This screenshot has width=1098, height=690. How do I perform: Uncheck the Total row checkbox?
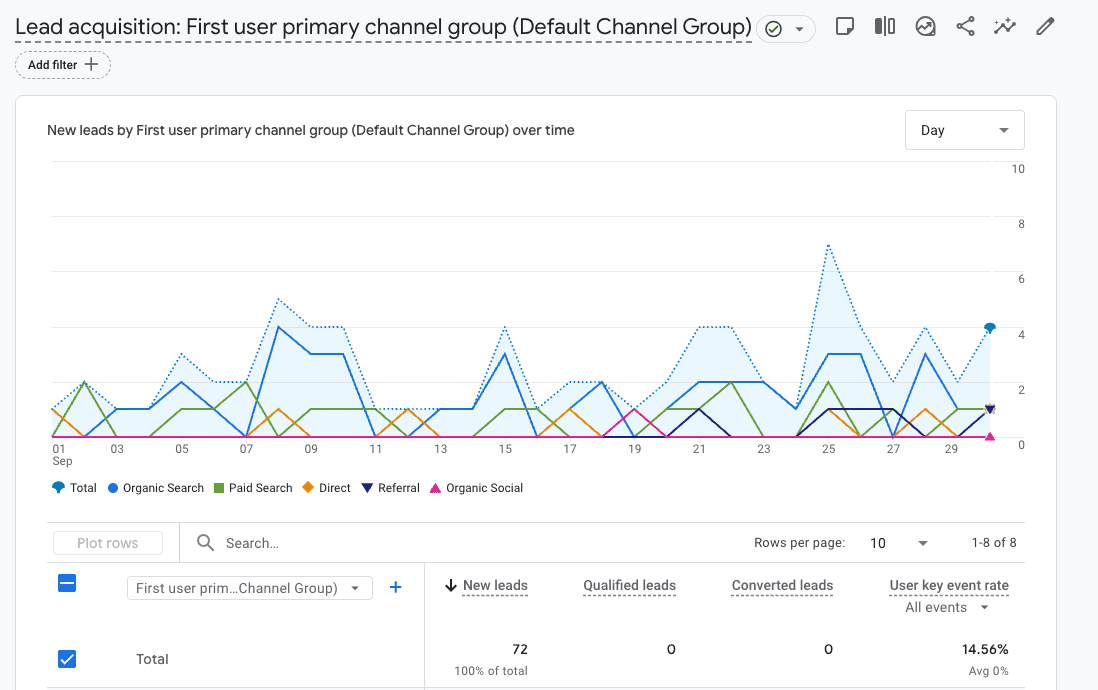coord(67,659)
